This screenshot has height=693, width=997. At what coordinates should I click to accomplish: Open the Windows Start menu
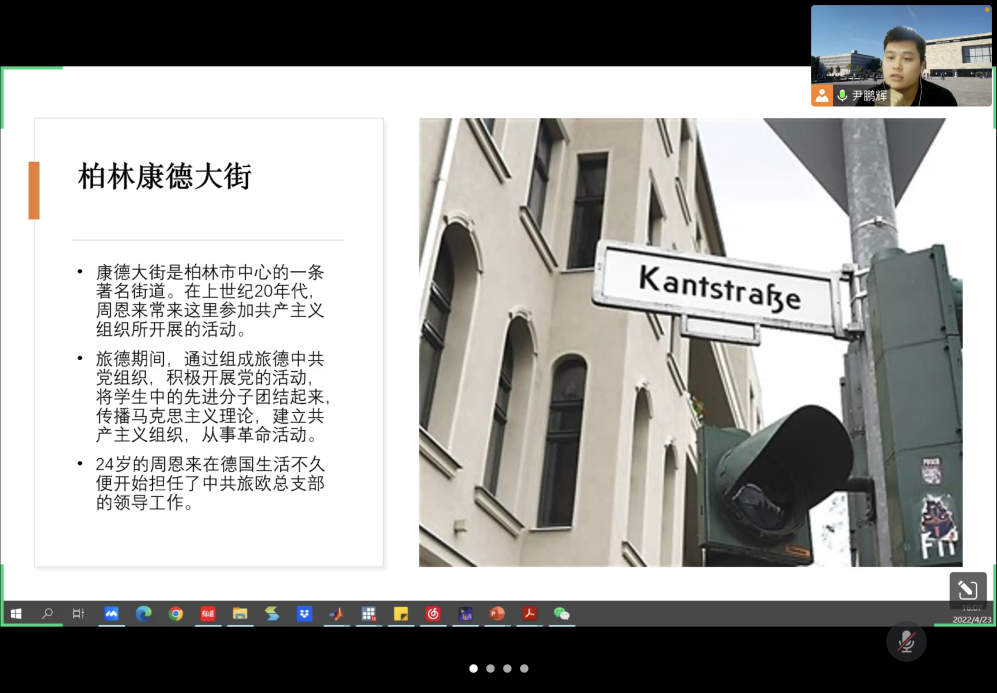16,614
